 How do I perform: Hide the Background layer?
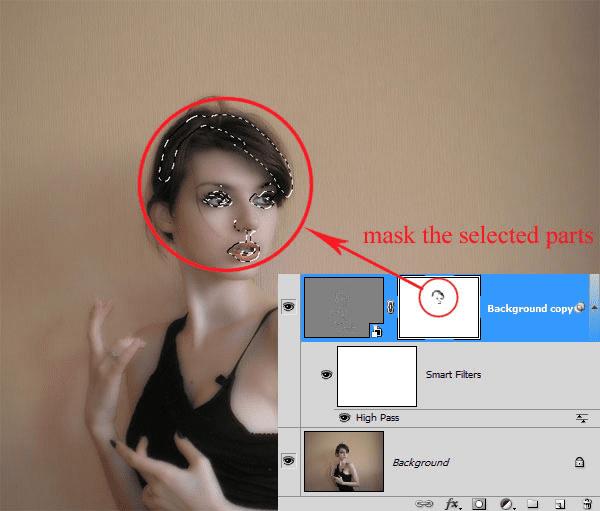click(x=289, y=460)
